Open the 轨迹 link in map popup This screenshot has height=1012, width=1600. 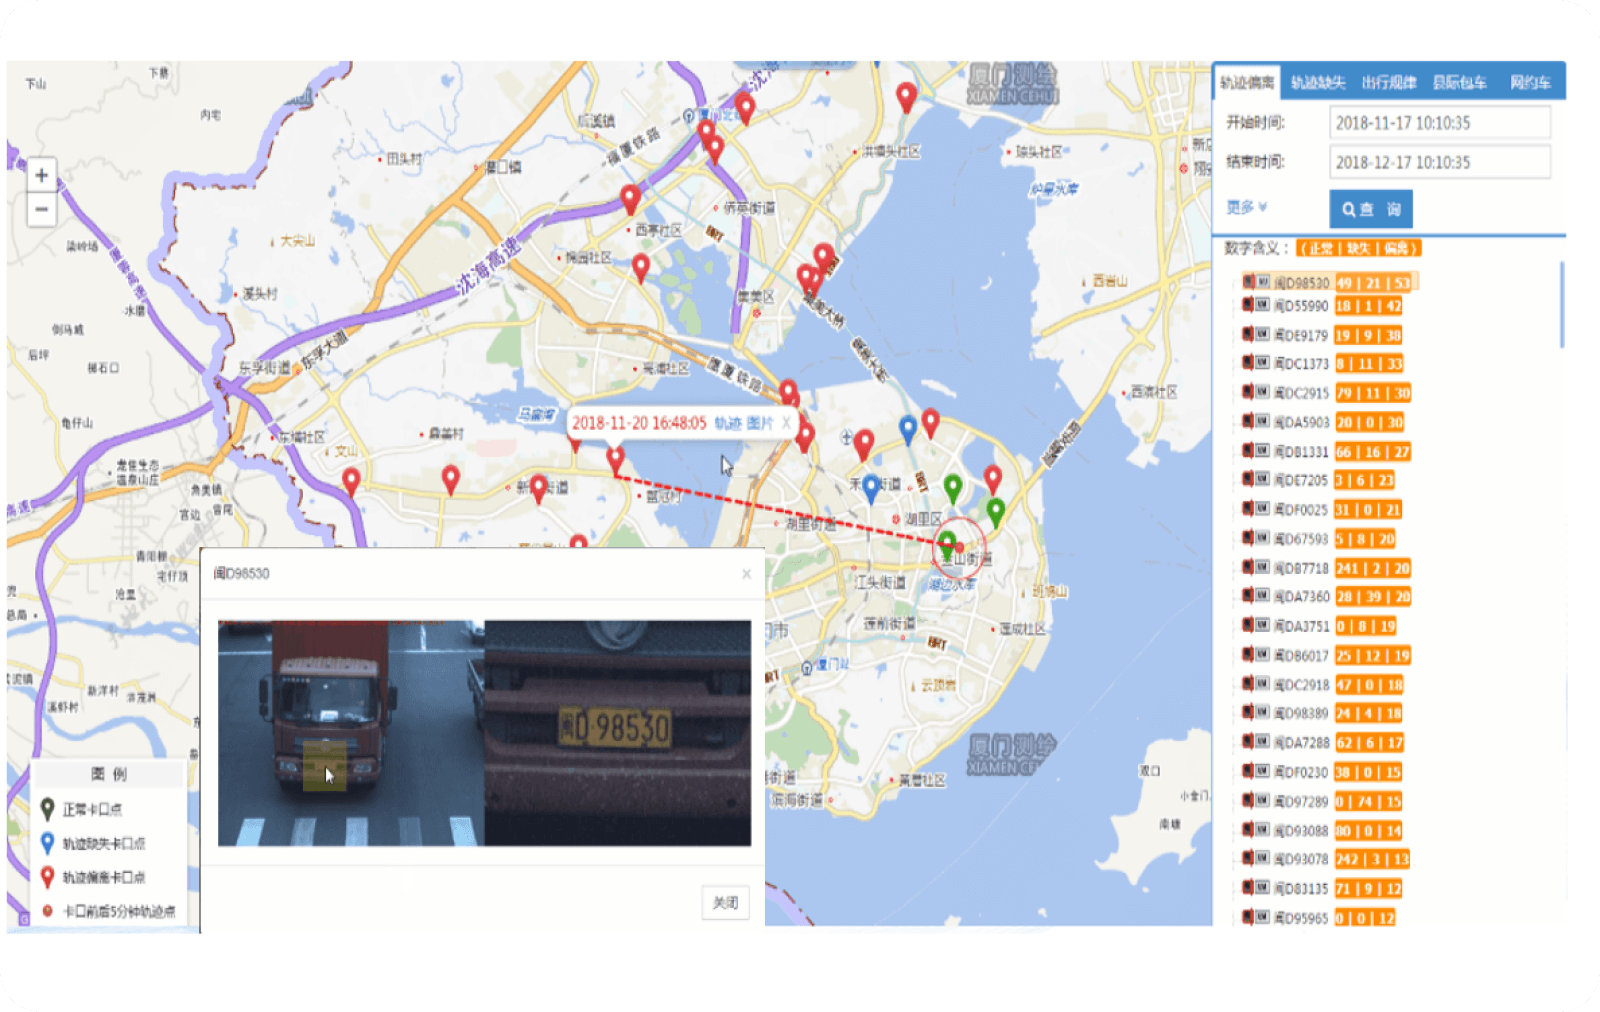(727, 423)
